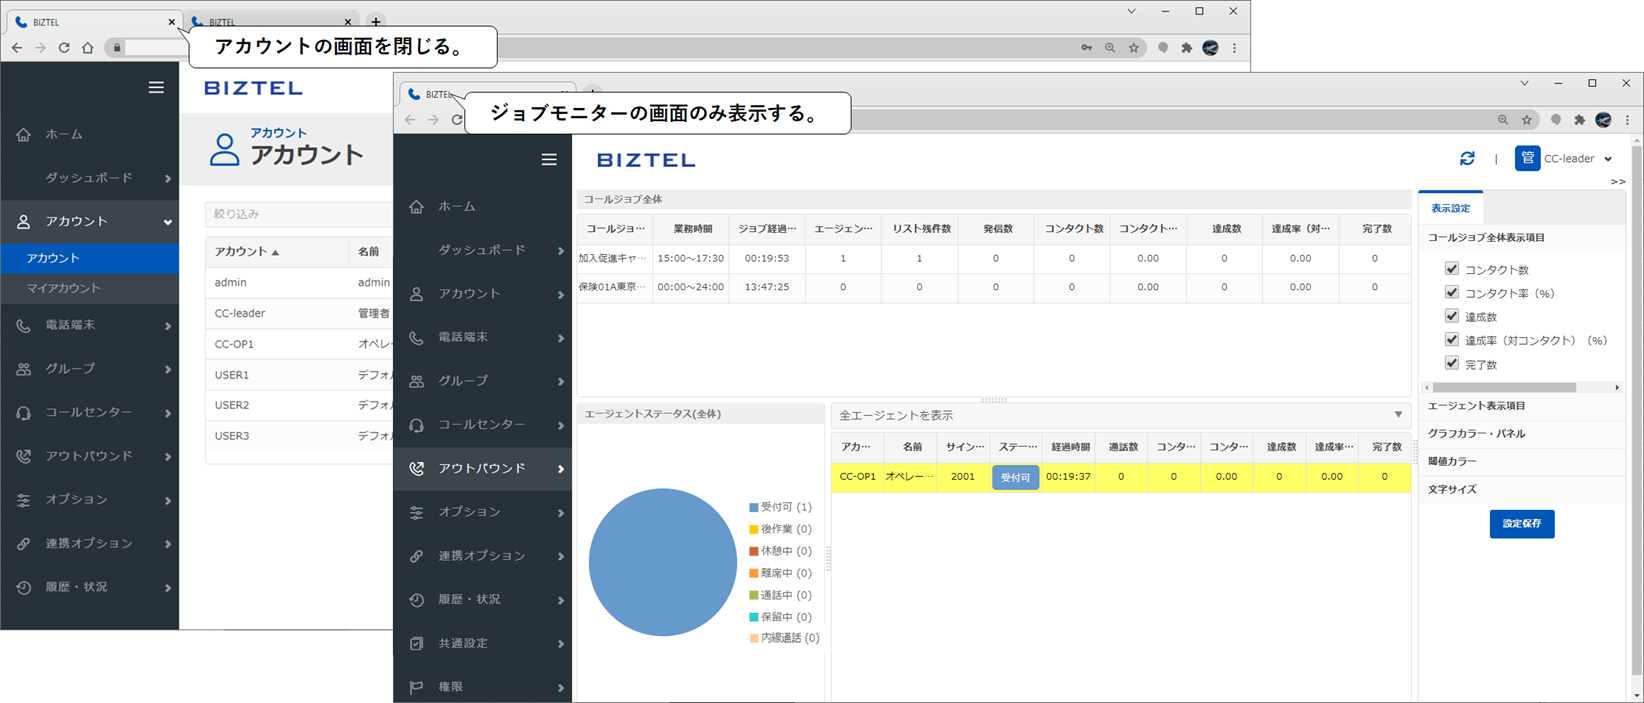Click the 電話端末 phone icon in the back sidebar

[24, 326]
